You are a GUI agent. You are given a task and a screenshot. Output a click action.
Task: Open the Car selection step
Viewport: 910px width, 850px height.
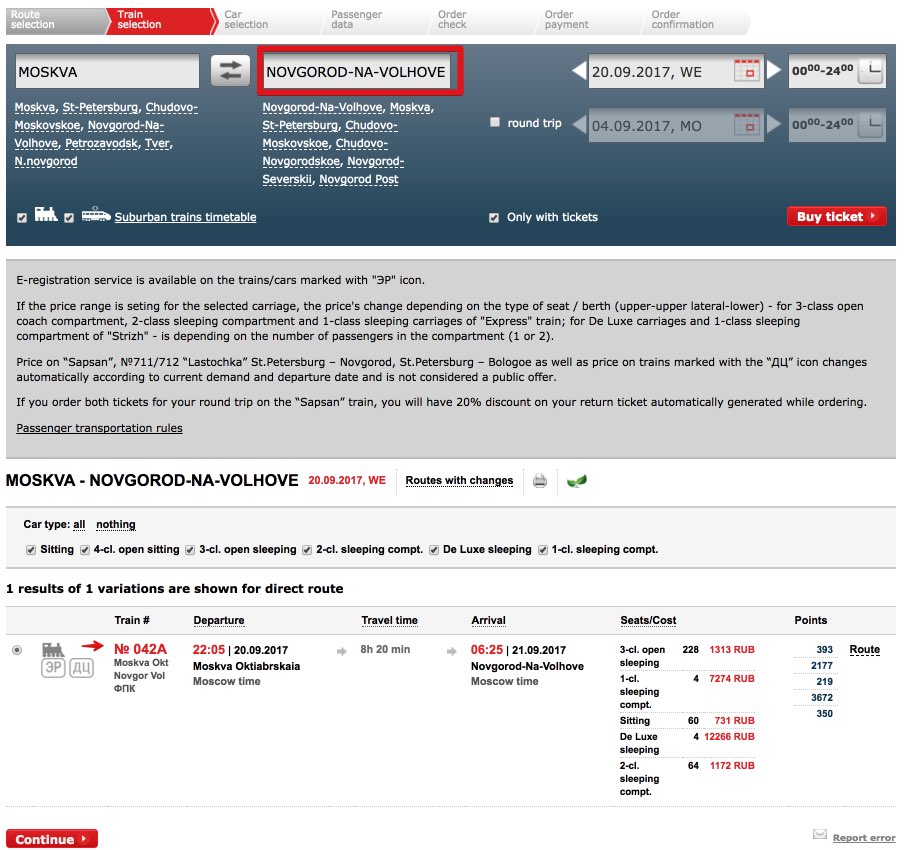[x=246, y=20]
